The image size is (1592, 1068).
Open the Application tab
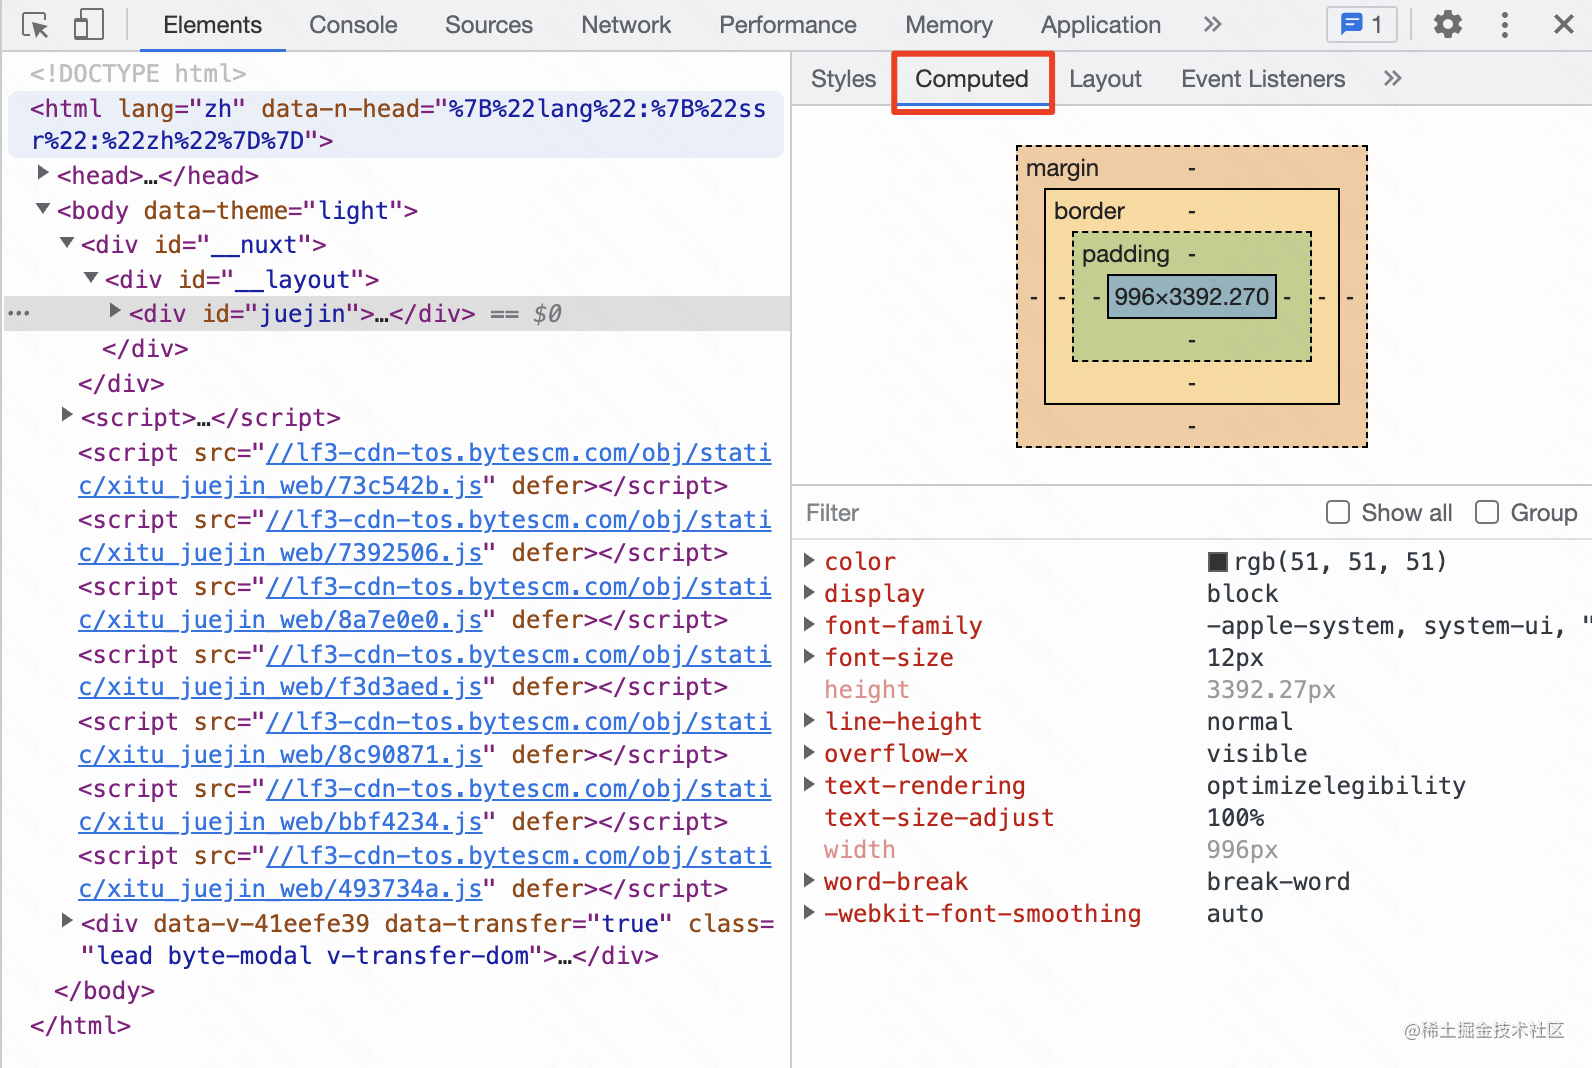point(1101,25)
